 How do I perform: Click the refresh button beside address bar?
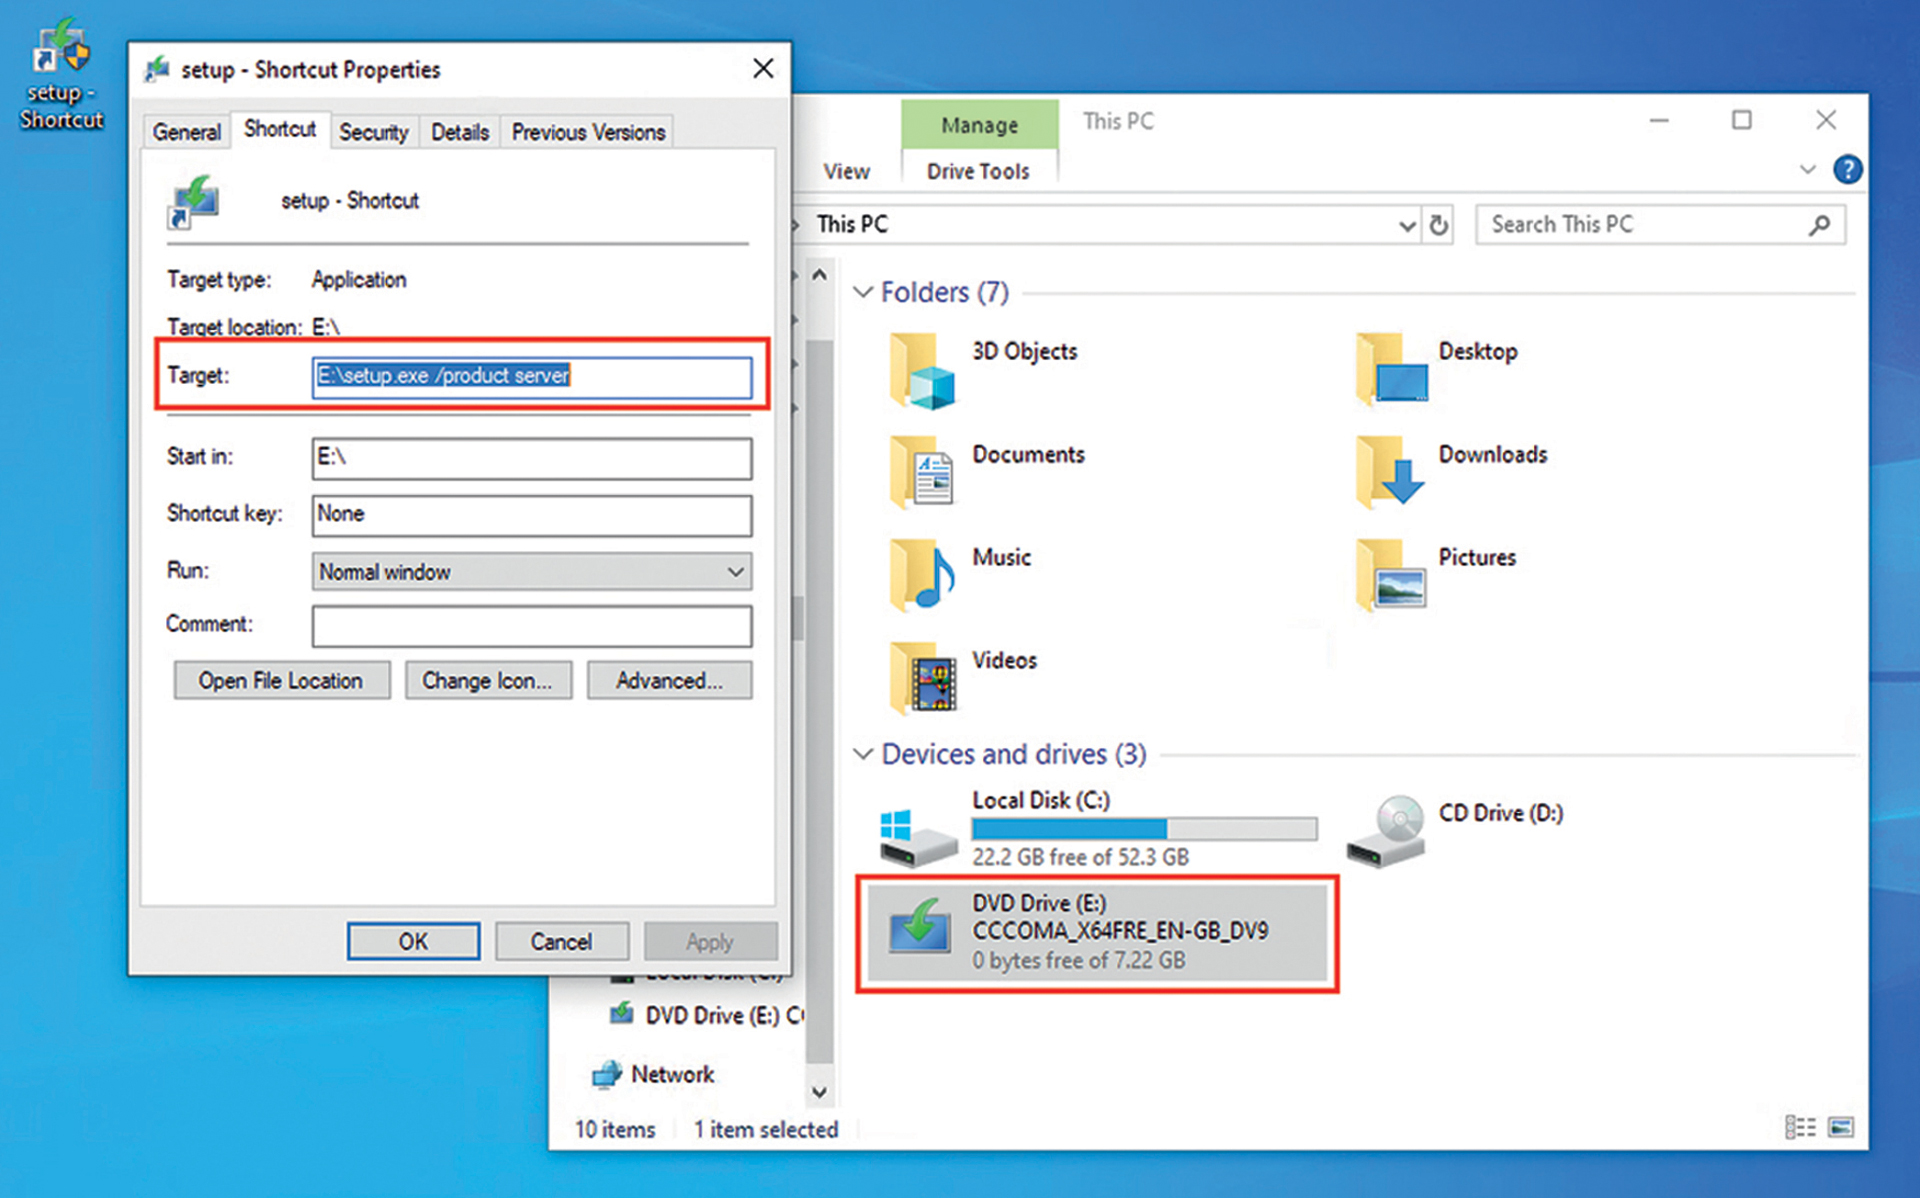point(1438,225)
